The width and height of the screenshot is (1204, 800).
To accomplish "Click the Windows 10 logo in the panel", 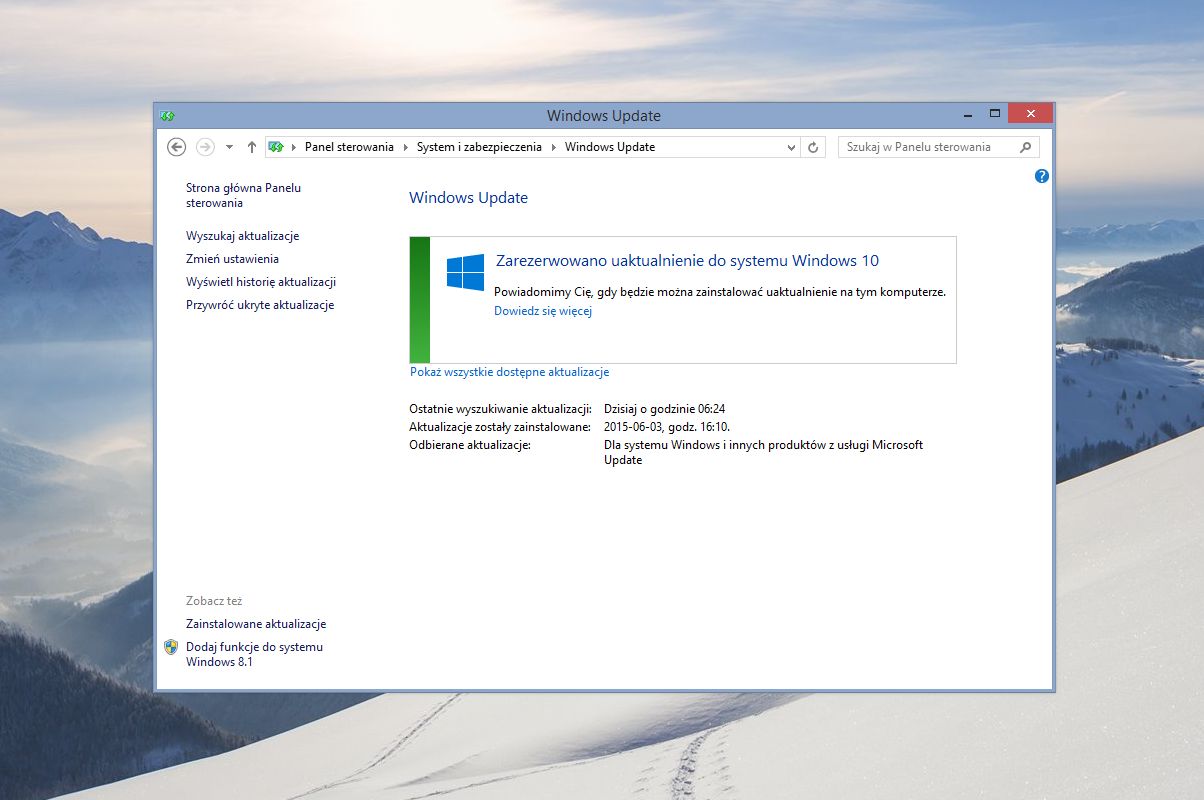I will pos(465,272).
